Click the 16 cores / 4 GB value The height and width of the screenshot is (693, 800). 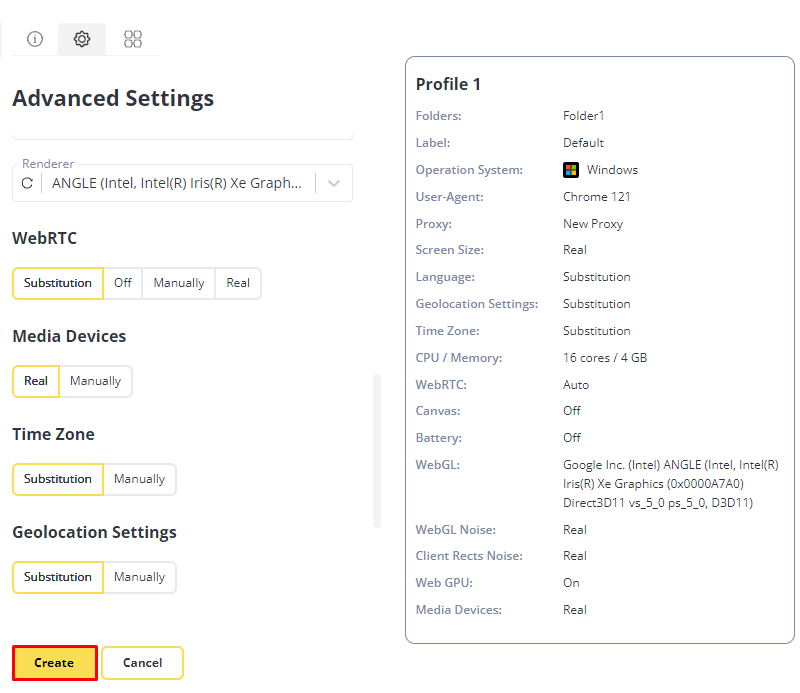tap(605, 358)
